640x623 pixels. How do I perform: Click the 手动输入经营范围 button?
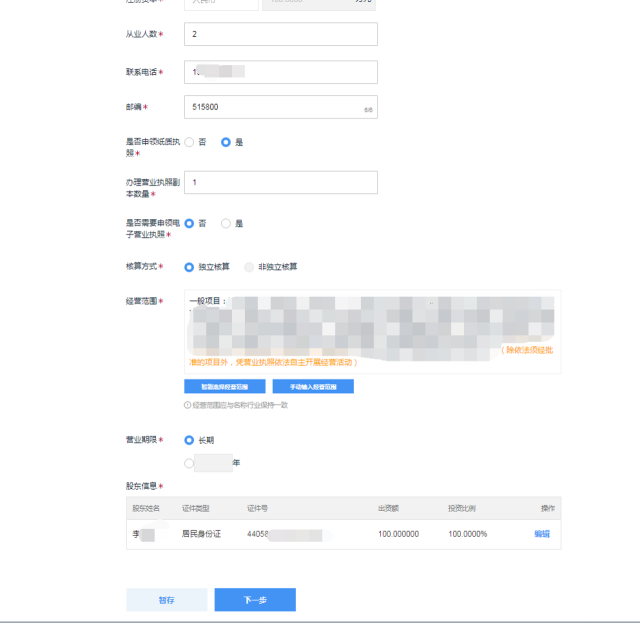[x=313, y=386]
